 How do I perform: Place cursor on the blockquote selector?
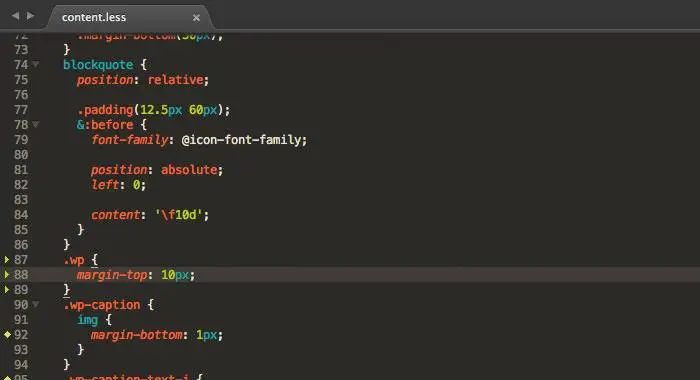coord(98,65)
